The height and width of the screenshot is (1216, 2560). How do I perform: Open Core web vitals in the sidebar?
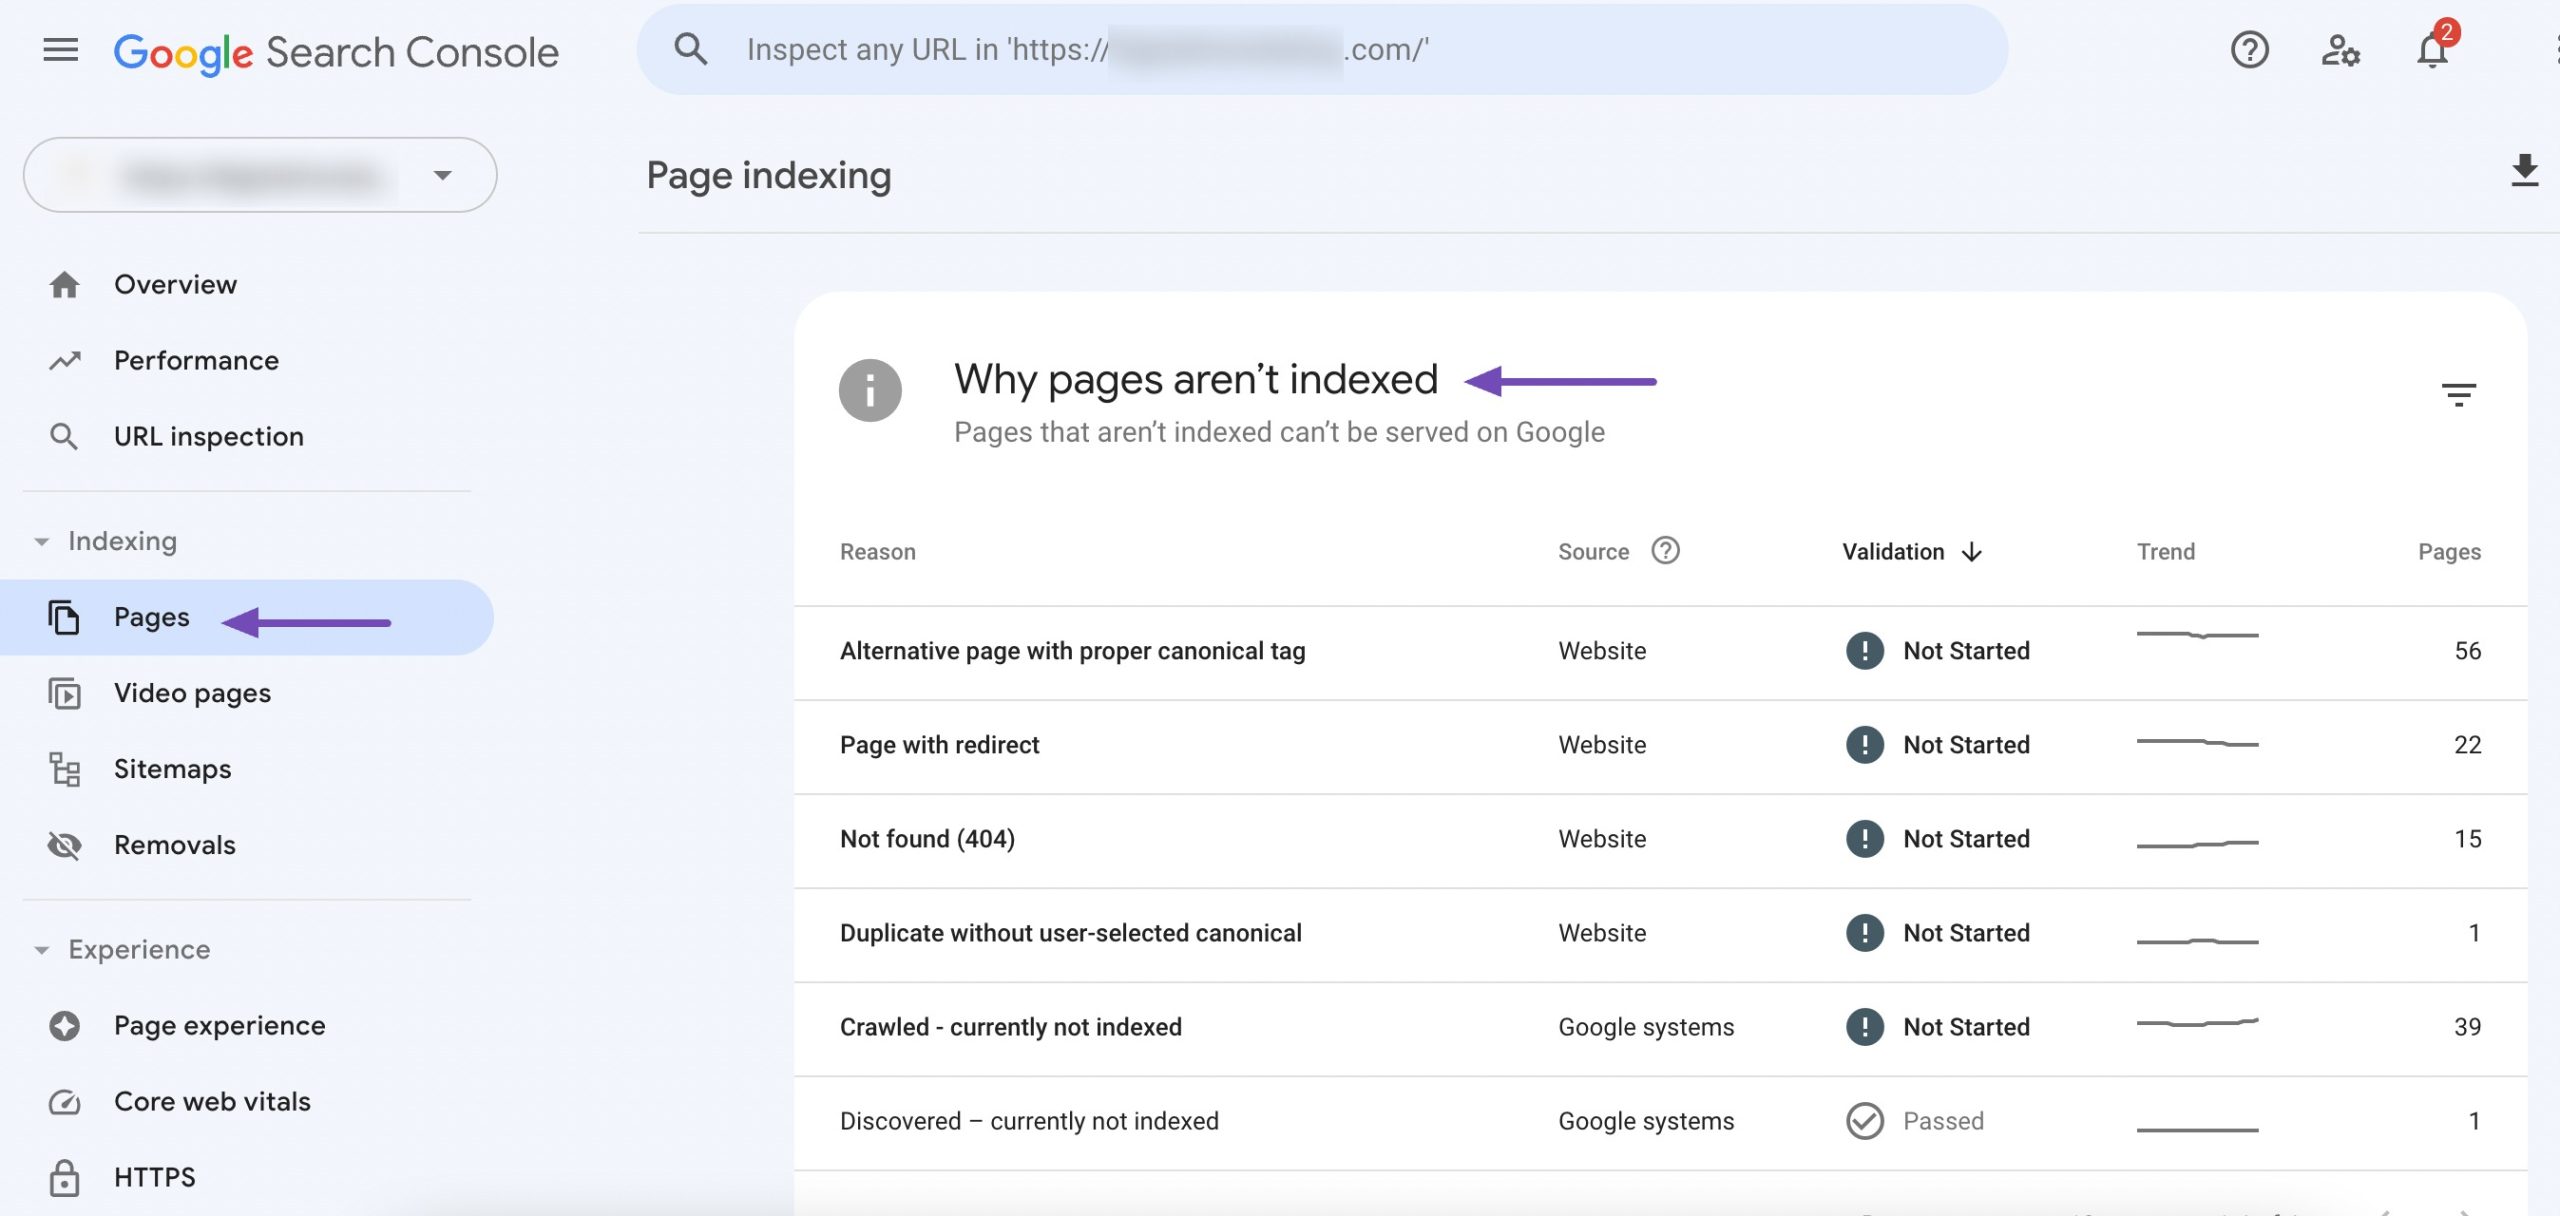pos(211,1101)
